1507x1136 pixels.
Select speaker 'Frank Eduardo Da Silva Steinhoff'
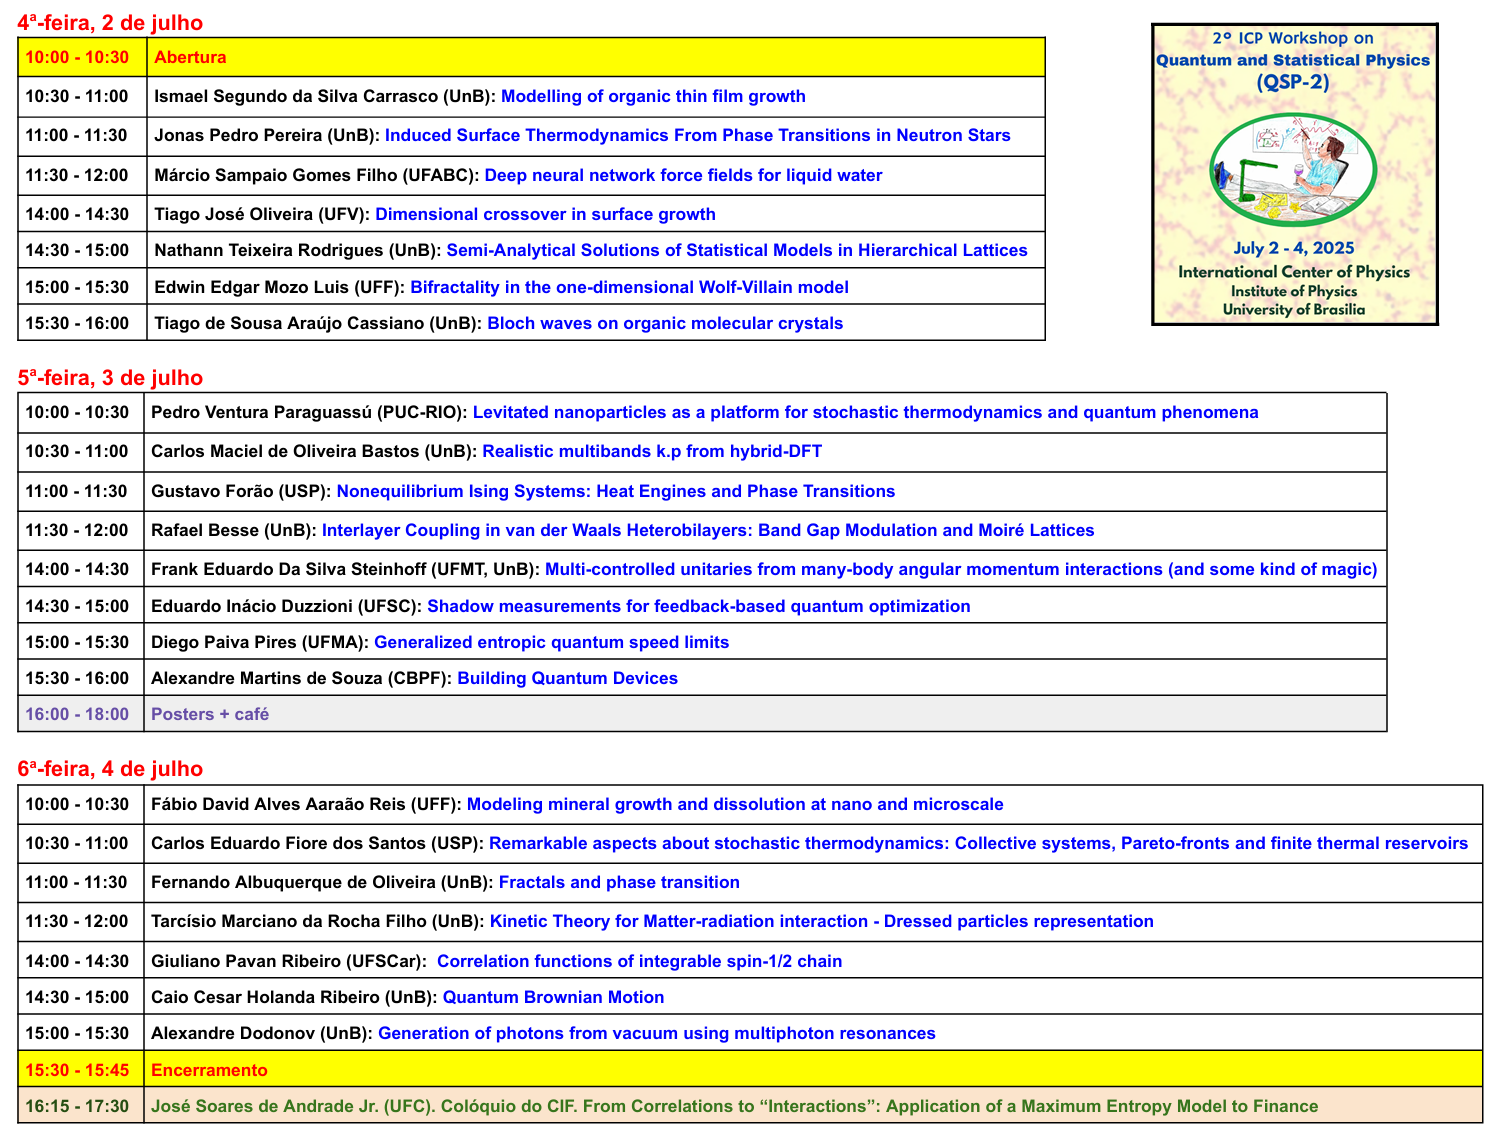(x=289, y=569)
